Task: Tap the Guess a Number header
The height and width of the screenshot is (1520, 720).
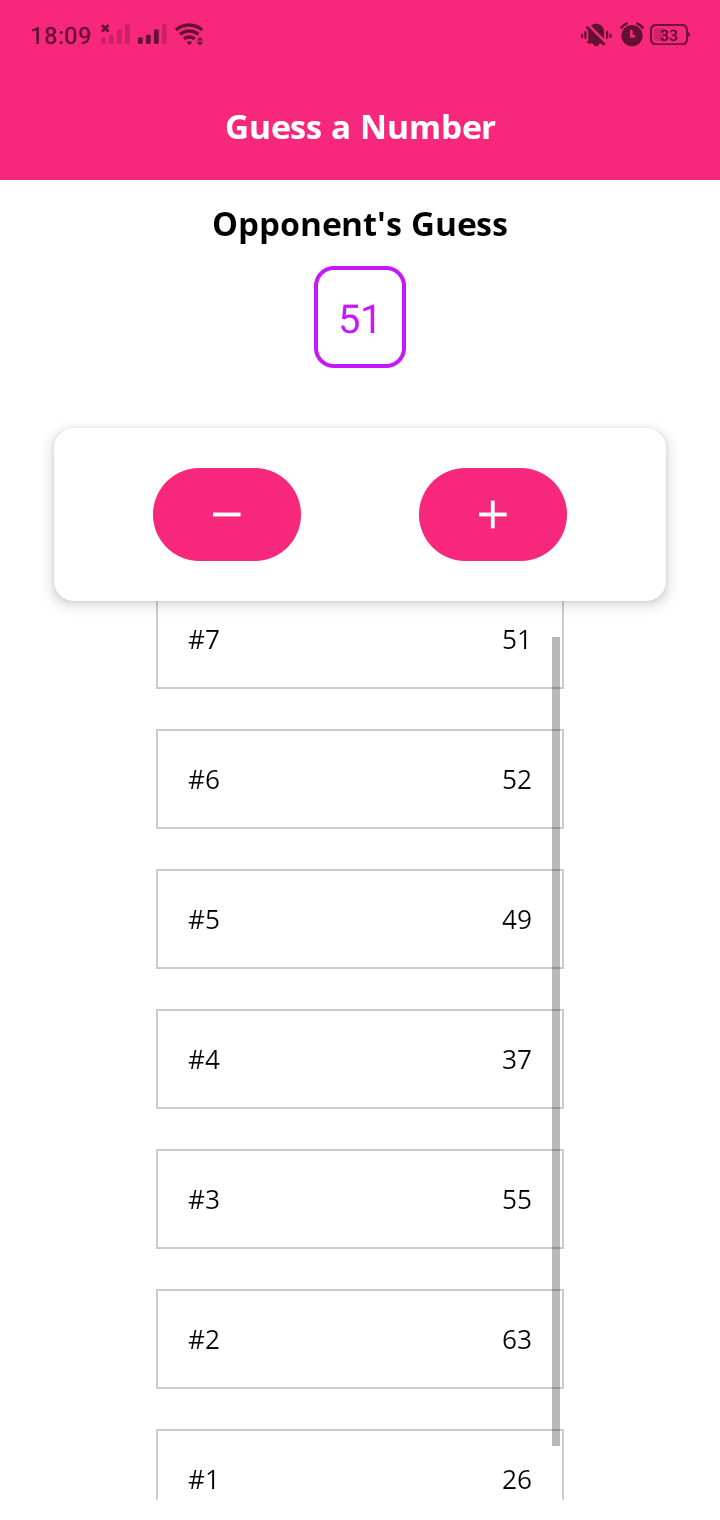Action: [x=360, y=127]
